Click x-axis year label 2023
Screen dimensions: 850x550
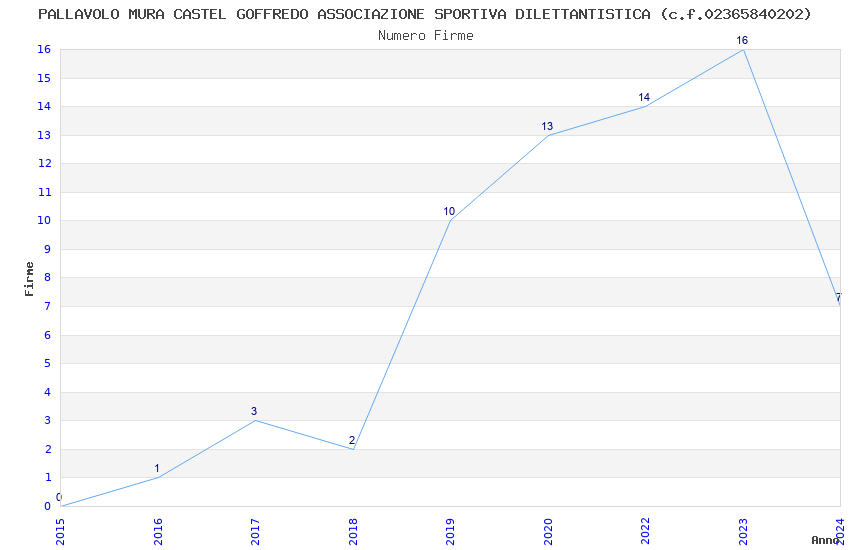tap(743, 532)
